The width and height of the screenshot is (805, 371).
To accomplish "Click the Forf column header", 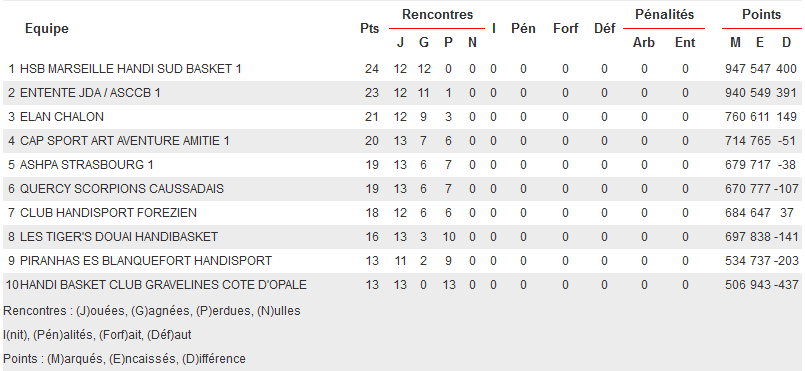I will [x=566, y=29].
